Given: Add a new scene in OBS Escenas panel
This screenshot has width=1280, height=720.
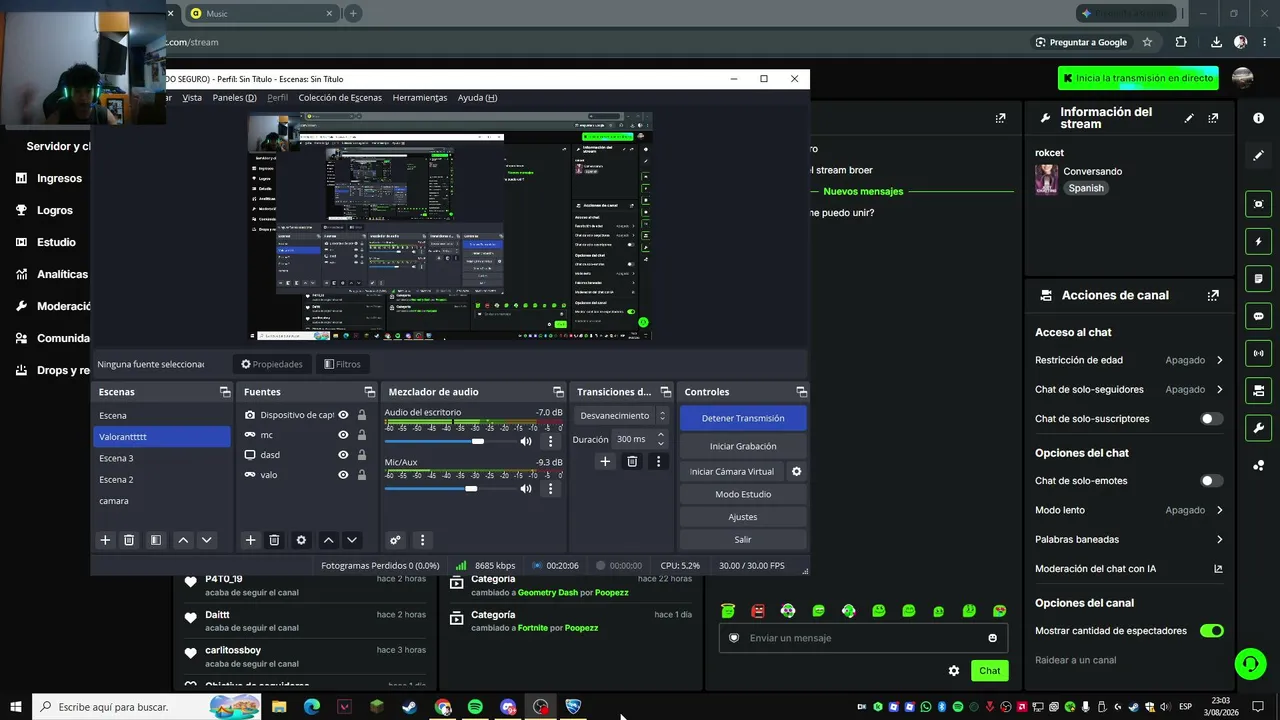Looking at the screenshot, I should 105,540.
